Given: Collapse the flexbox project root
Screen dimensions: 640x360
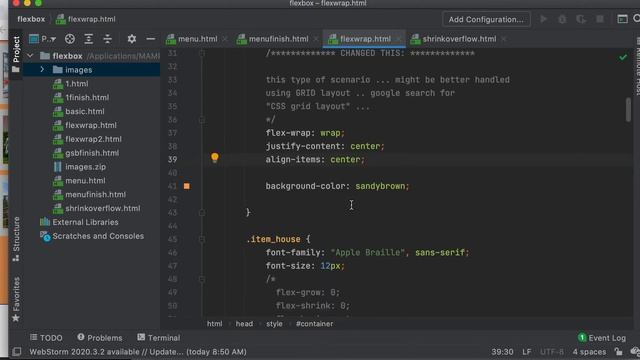Looking at the screenshot, I should coord(30,56).
